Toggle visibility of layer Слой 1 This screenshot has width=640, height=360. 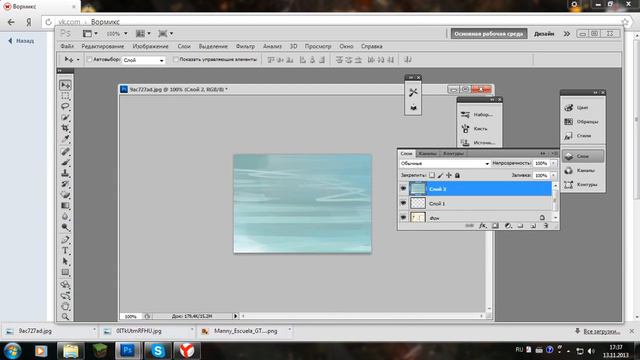pyautogui.click(x=403, y=203)
